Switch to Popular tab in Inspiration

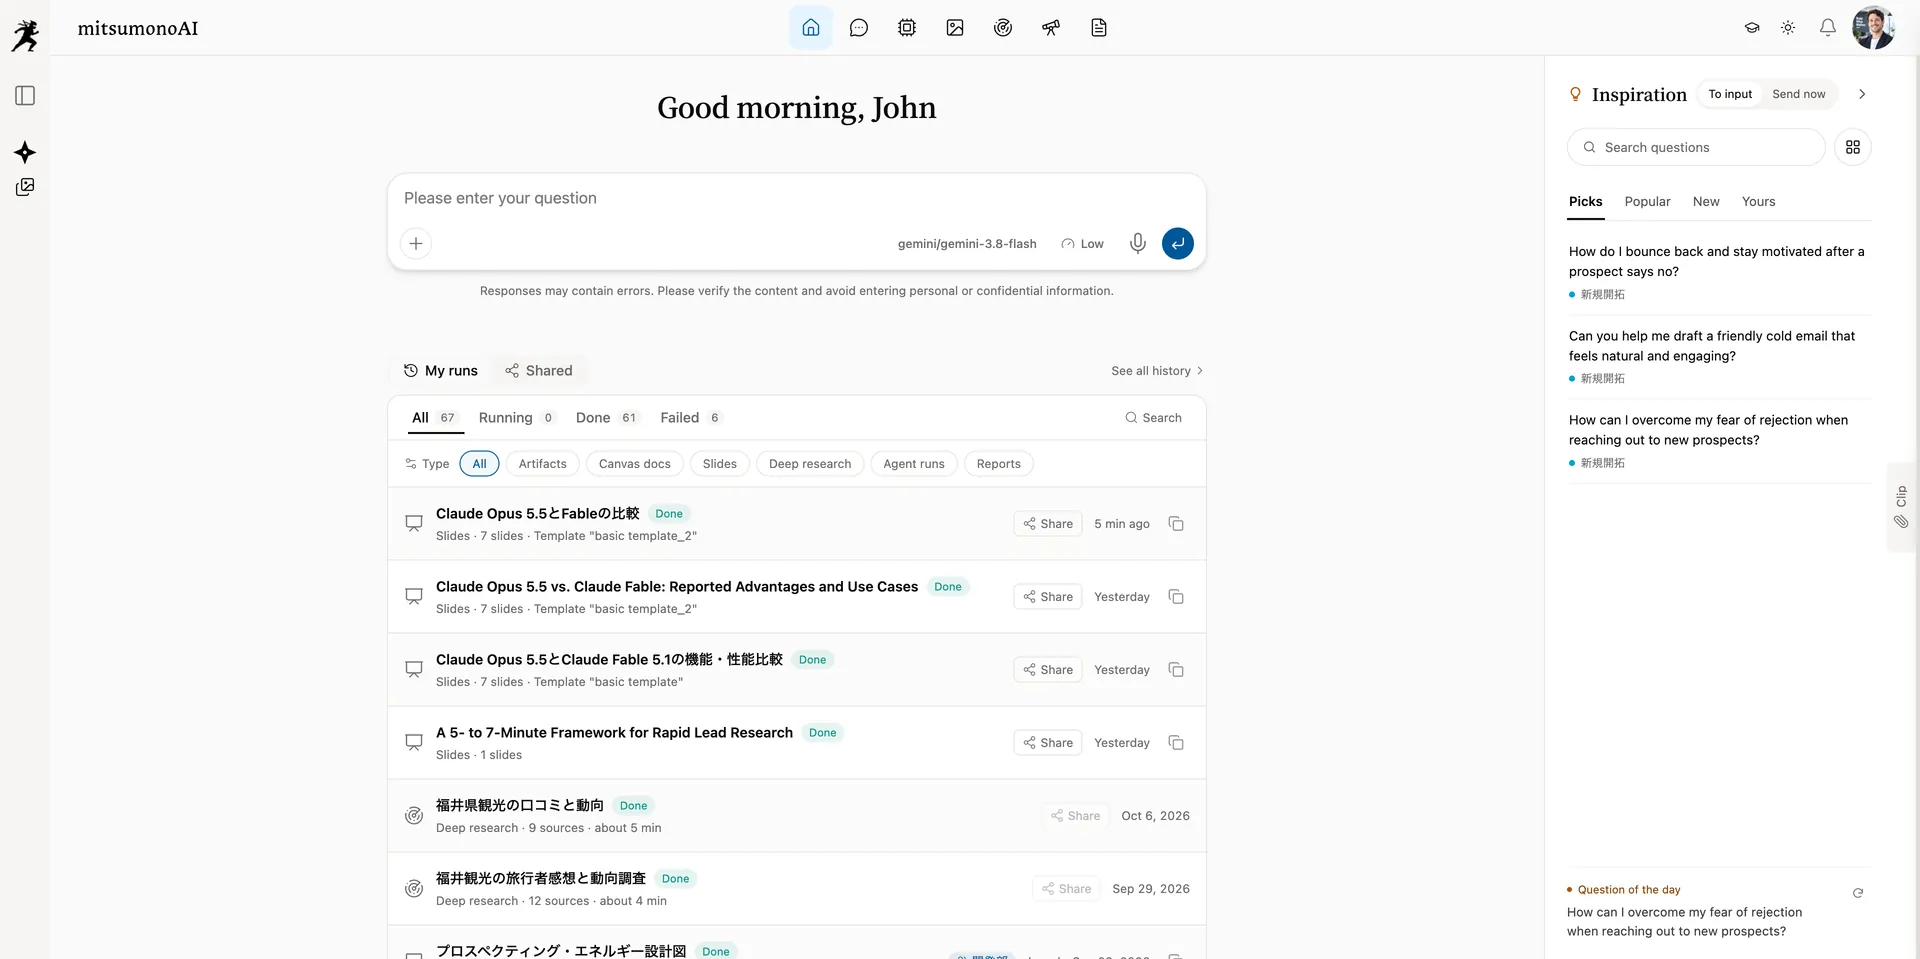coord(1647,202)
